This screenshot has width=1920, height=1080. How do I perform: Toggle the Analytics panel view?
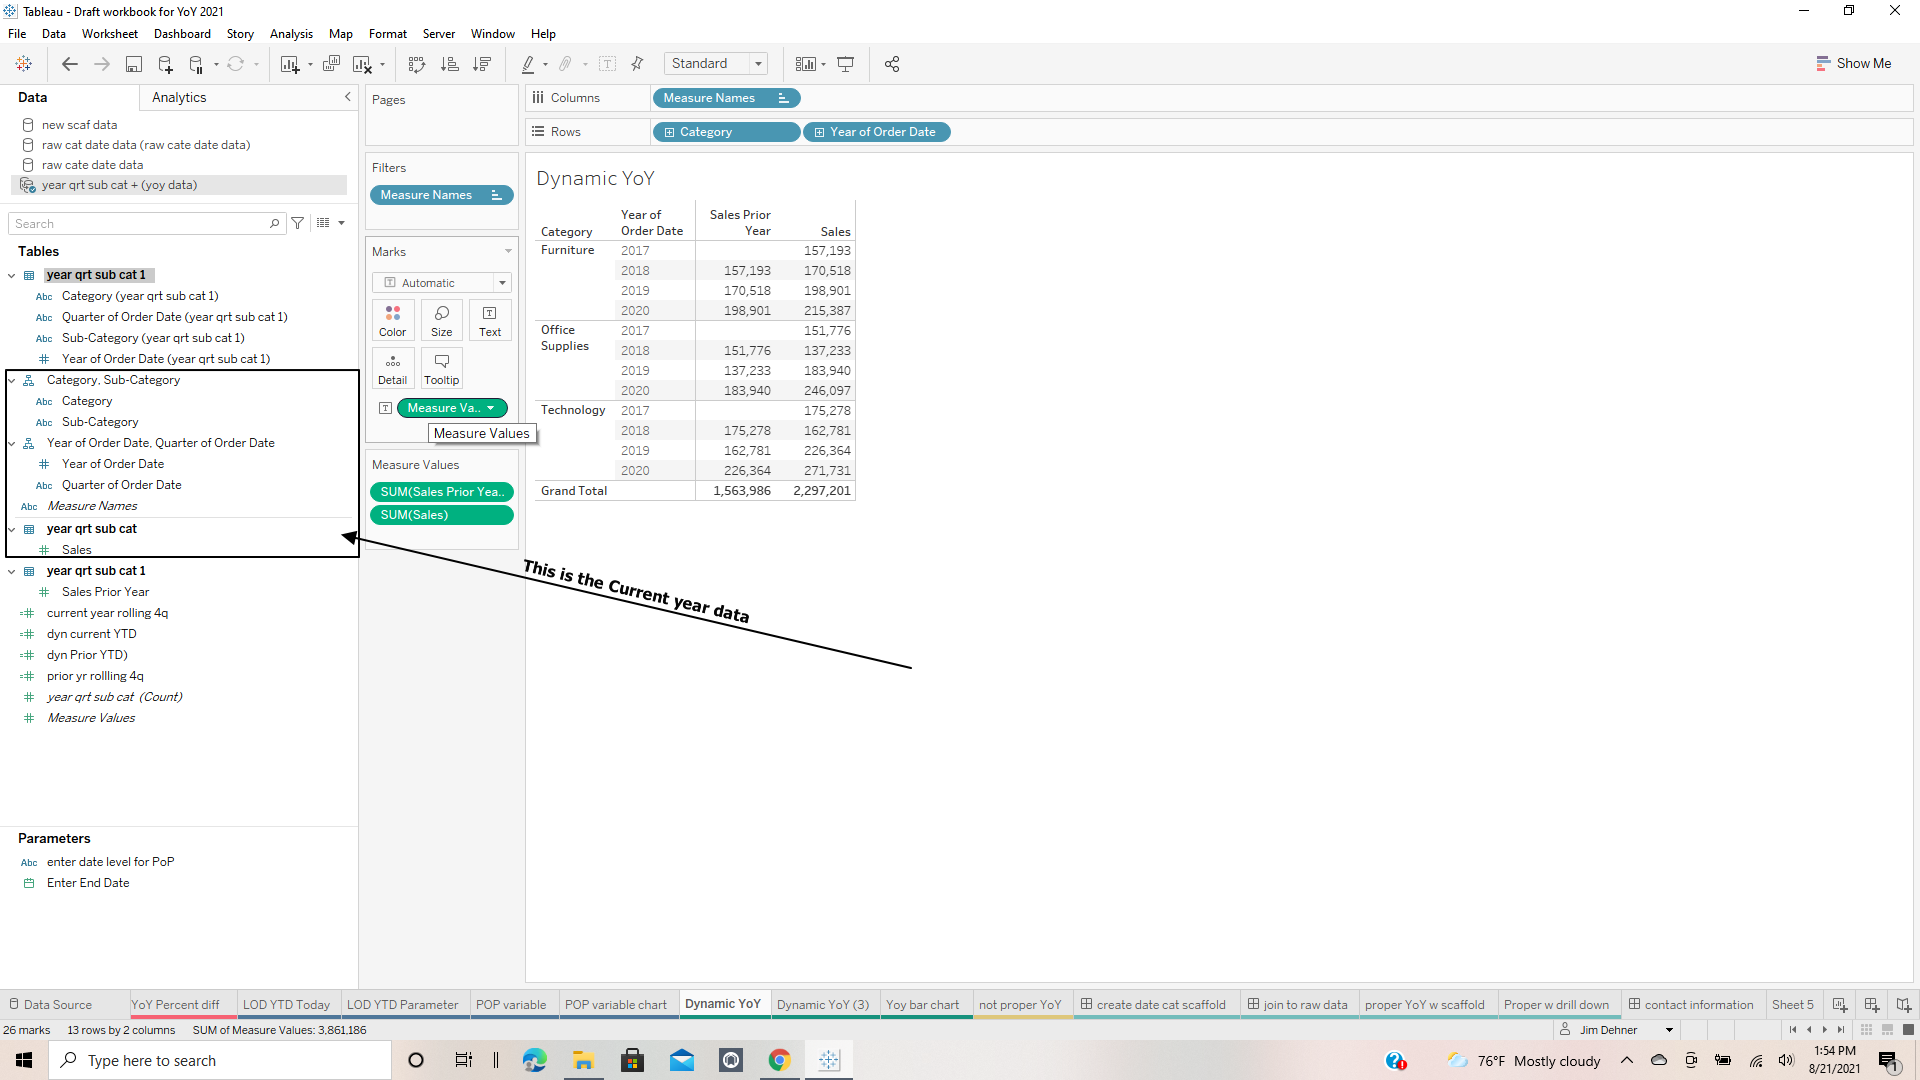click(179, 96)
